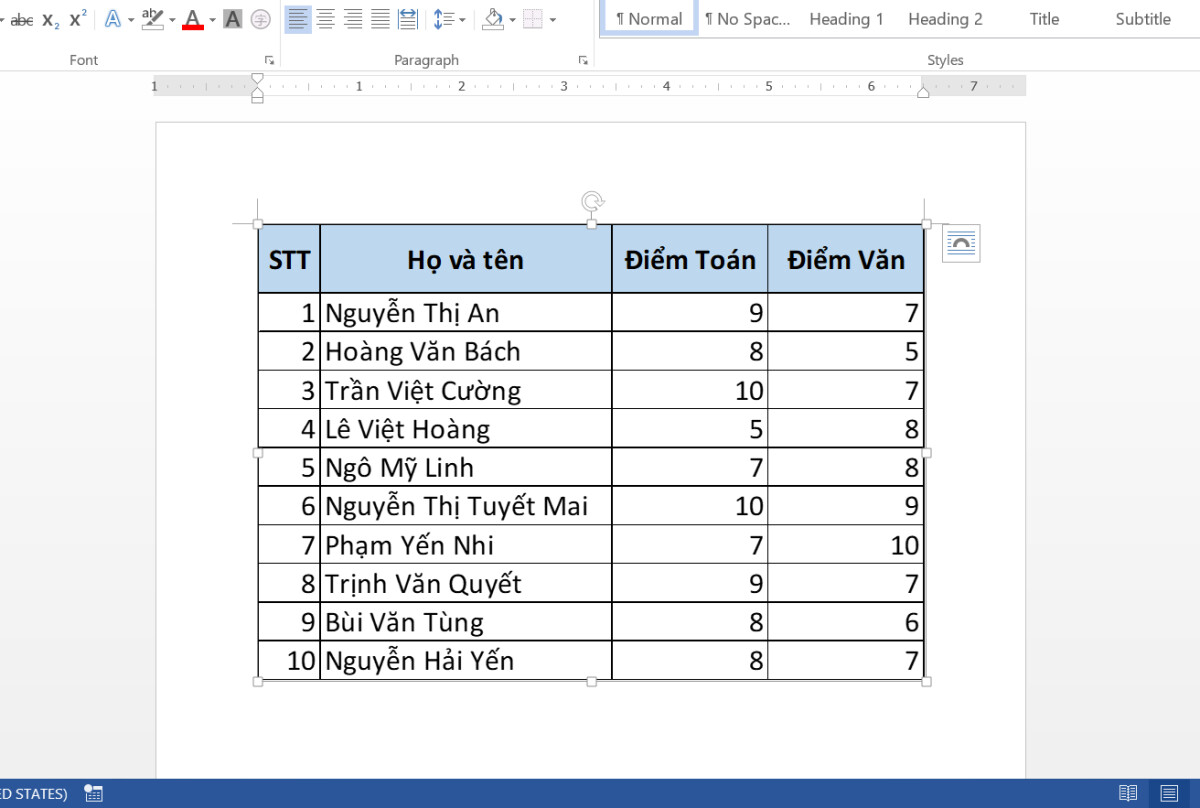This screenshot has height=808, width=1200.
Task: Apply strikethrough formatting with the abc button
Action: 21,19
